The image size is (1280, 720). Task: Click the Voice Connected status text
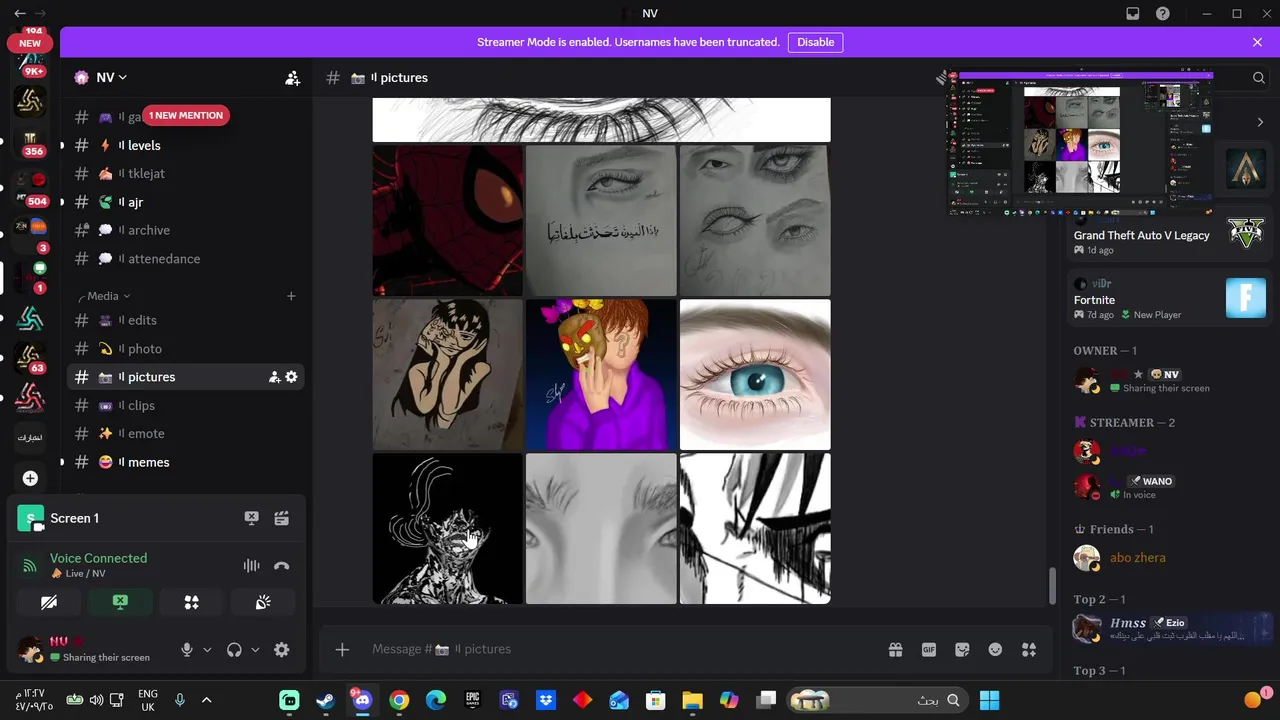98,558
